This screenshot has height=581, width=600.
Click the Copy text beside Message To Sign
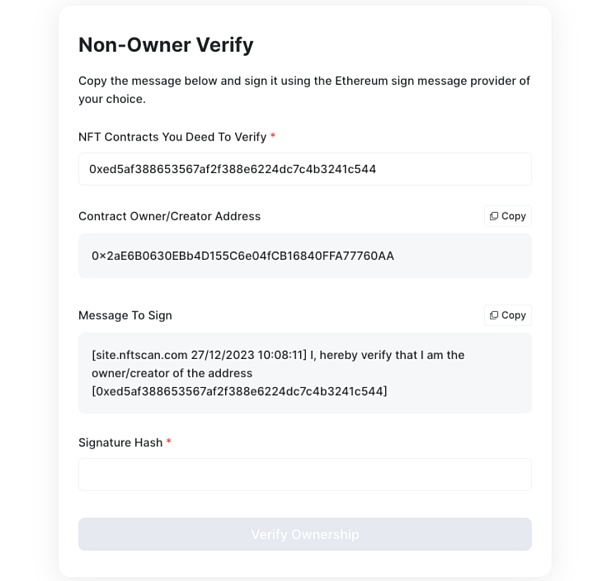point(514,315)
